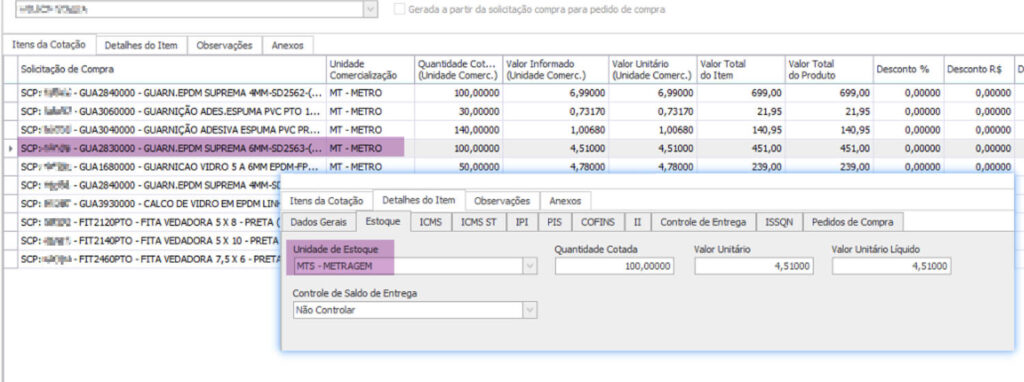Switch to the Detalhes do Item tab at top
The width and height of the screenshot is (1024, 382).
point(142,45)
